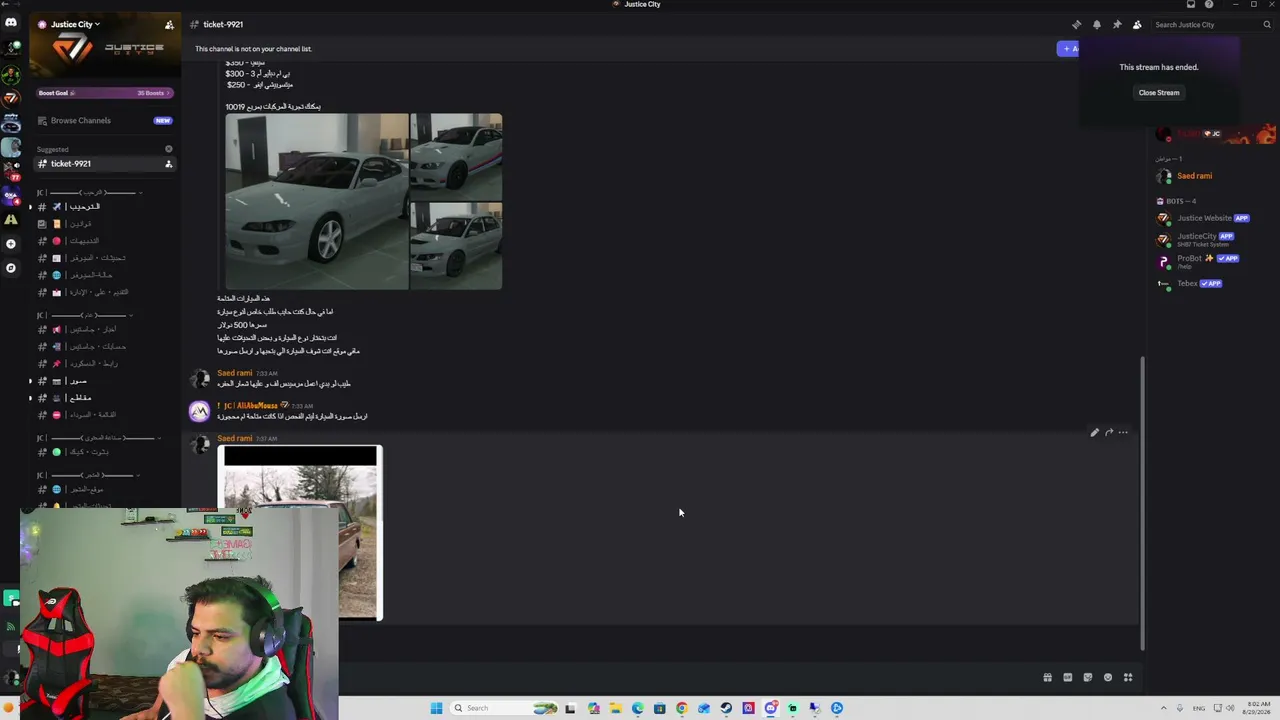The height and width of the screenshot is (720, 1280).
Task: Show pinned messages
Action: pos(1117,24)
